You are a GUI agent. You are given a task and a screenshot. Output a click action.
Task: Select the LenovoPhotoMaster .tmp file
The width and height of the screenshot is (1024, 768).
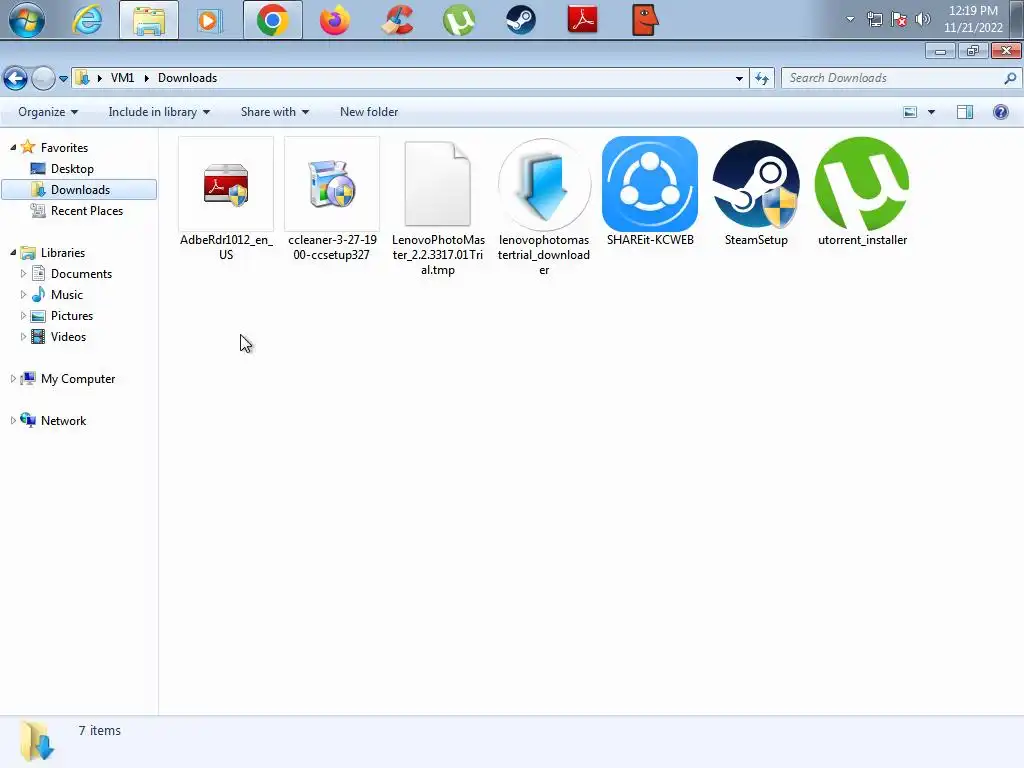click(x=438, y=207)
